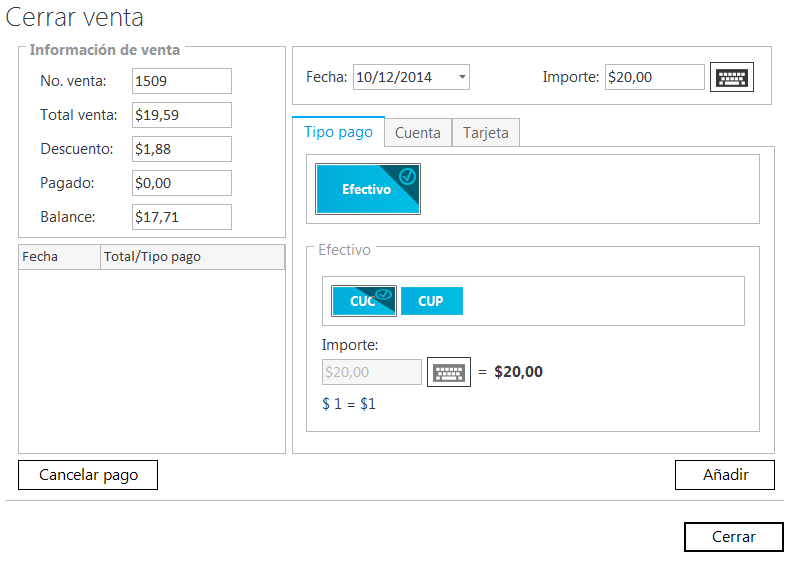Click the Descuento value field
This screenshot has height=561, width=796.
[181, 149]
